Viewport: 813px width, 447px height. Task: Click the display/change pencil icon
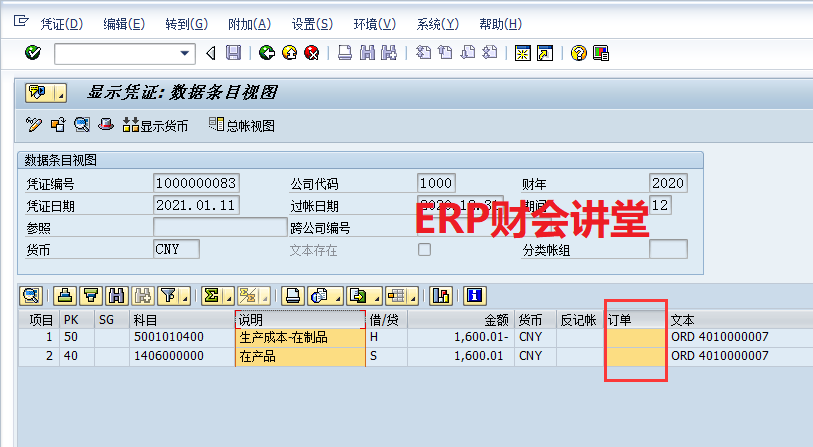point(34,125)
